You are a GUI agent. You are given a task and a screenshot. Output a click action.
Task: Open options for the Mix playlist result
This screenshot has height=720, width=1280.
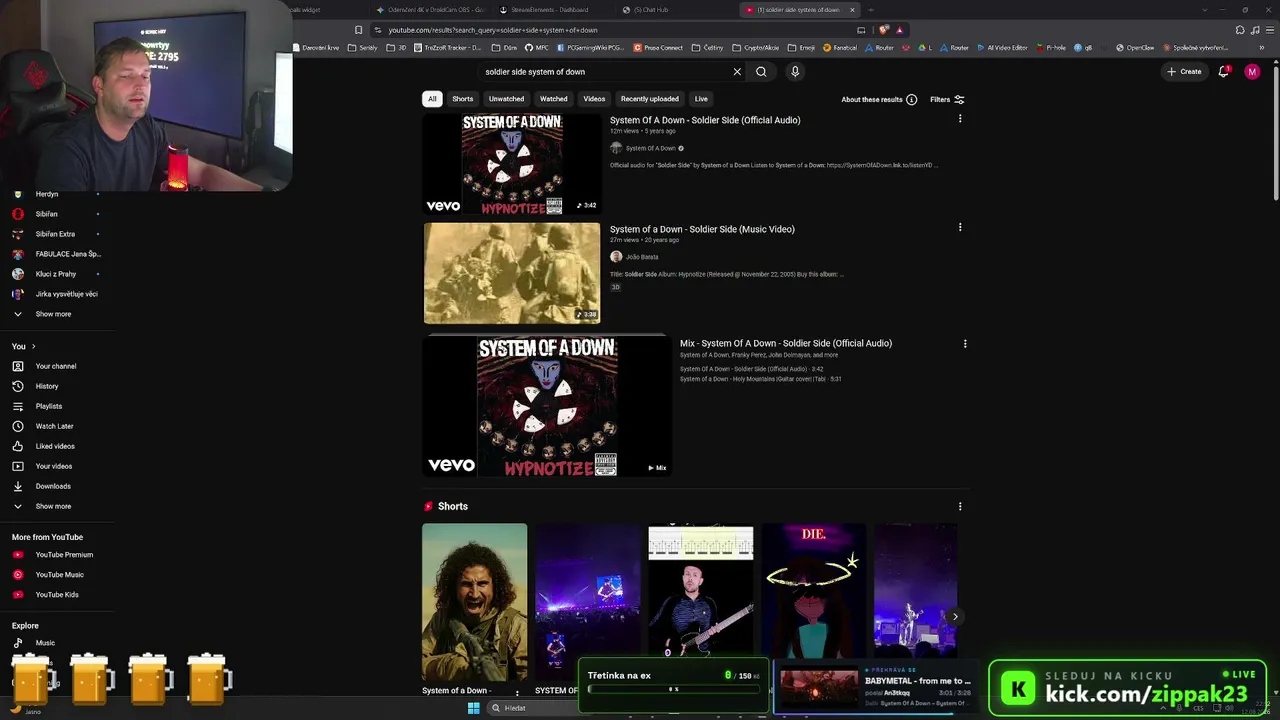pyautogui.click(x=965, y=344)
